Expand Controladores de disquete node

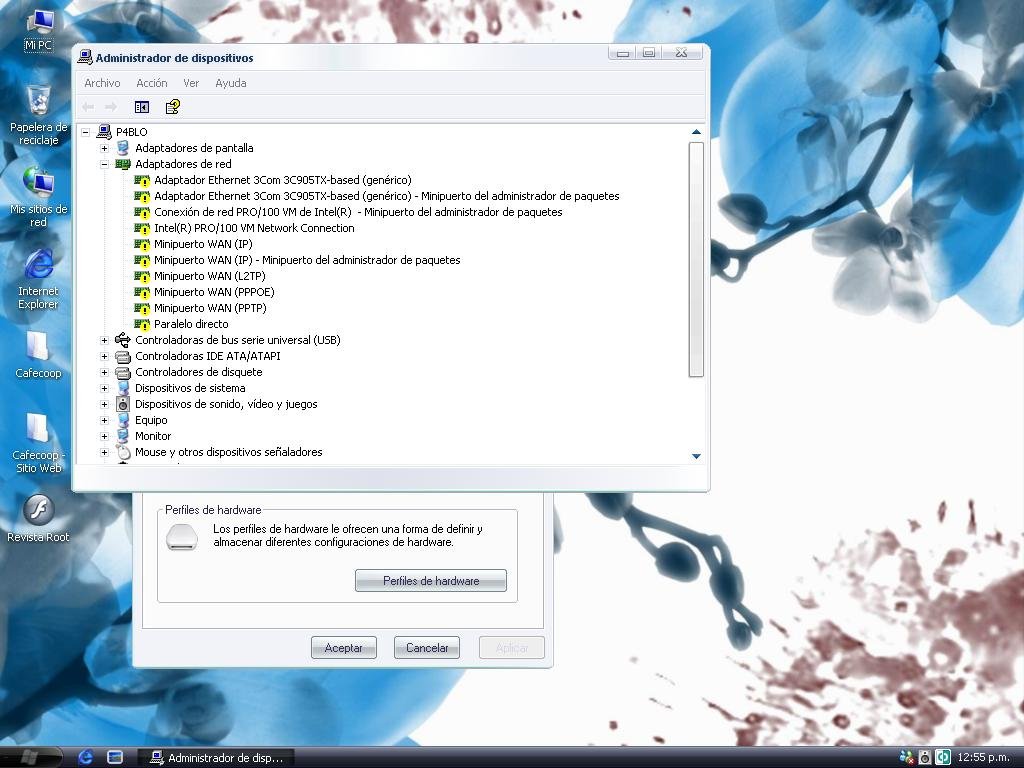point(104,372)
